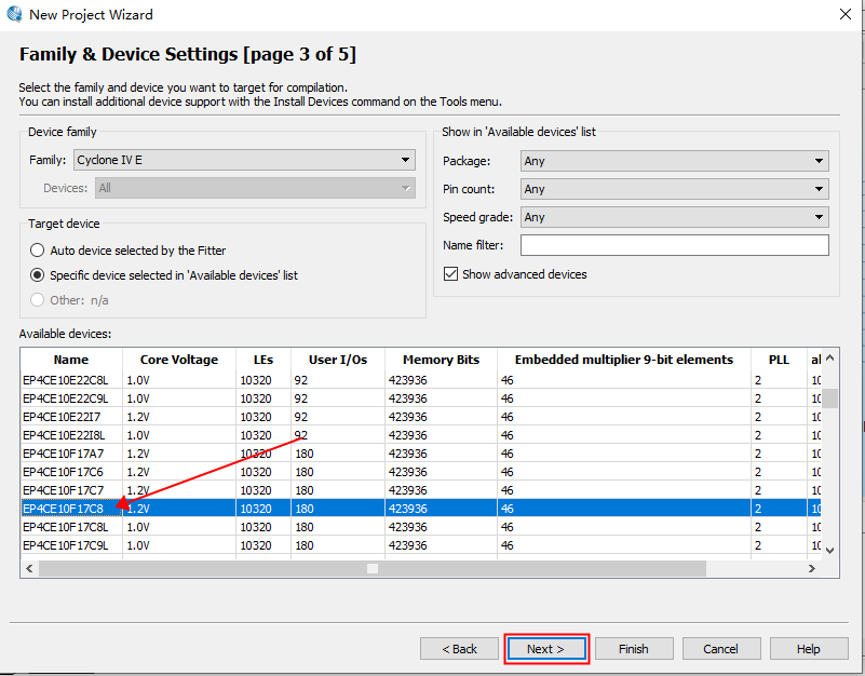865x676 pixels.
Task: Open the Family dropdown showing Cyclone IV E
Action: (244, 160)
